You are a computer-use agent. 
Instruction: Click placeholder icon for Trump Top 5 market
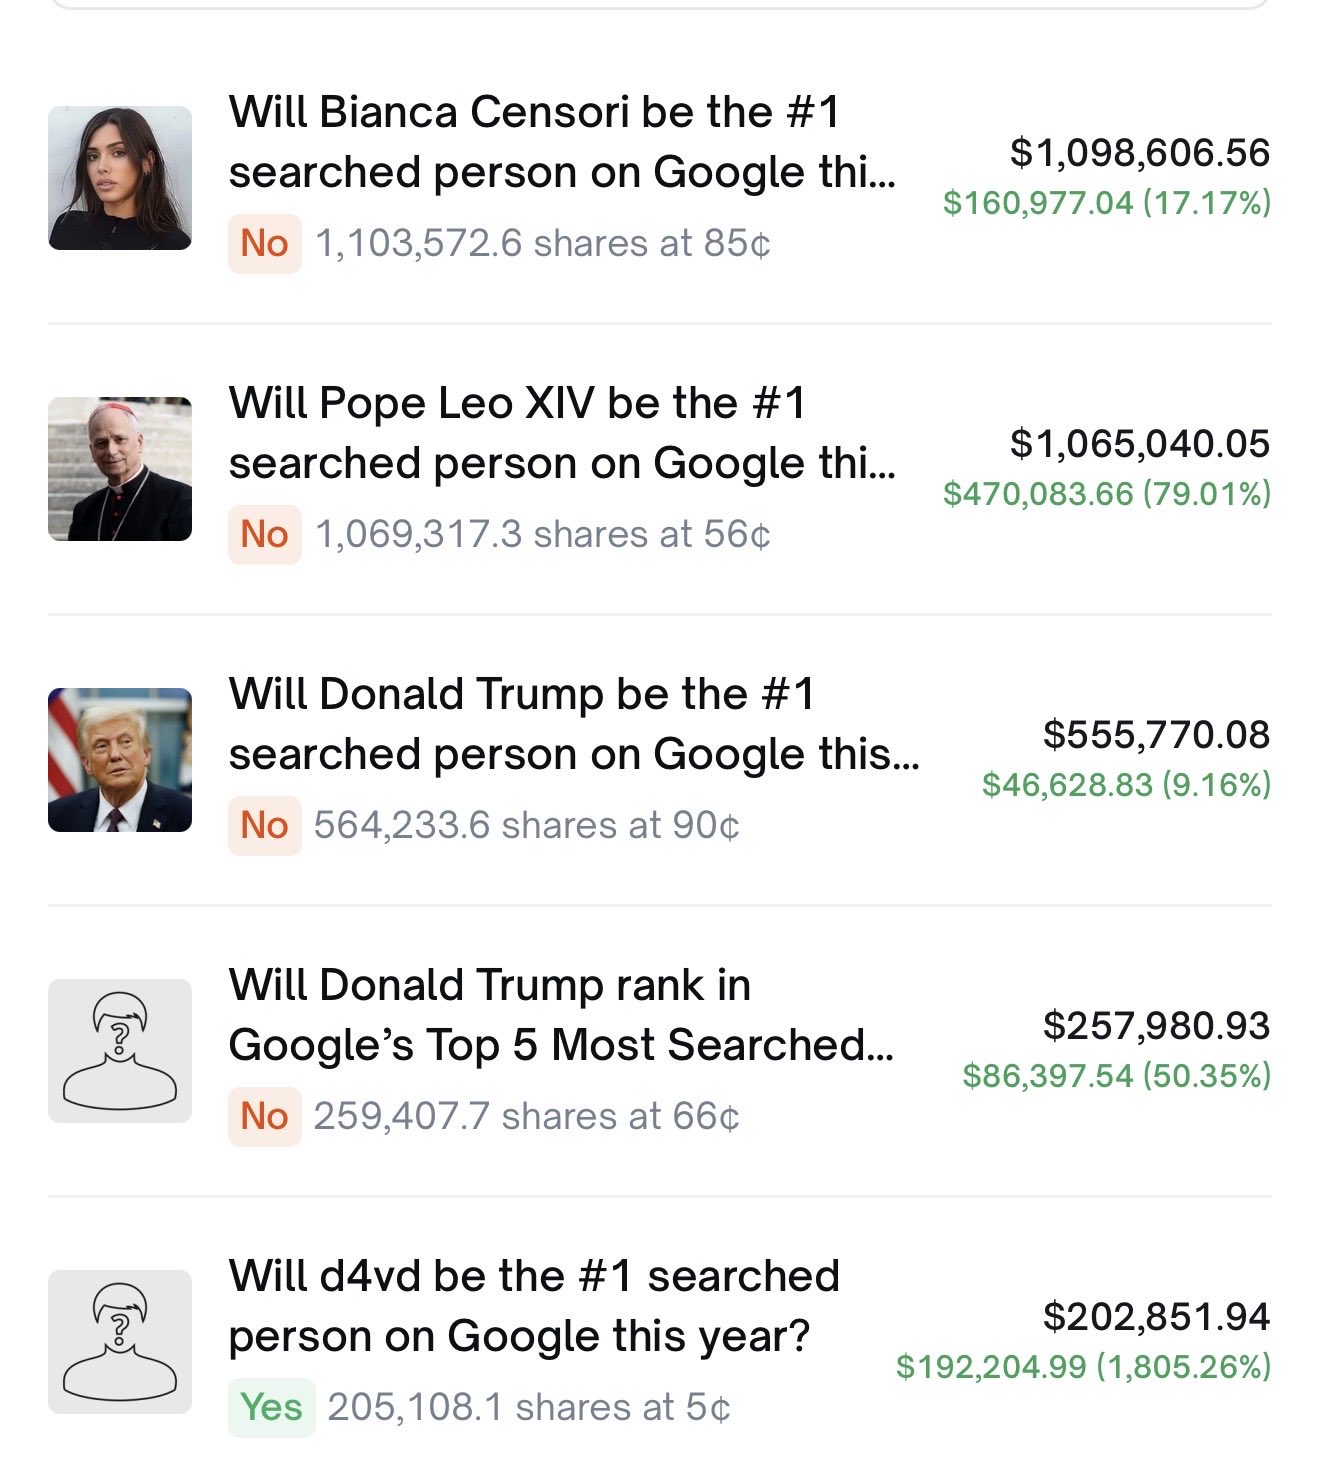pos(120,1051)
